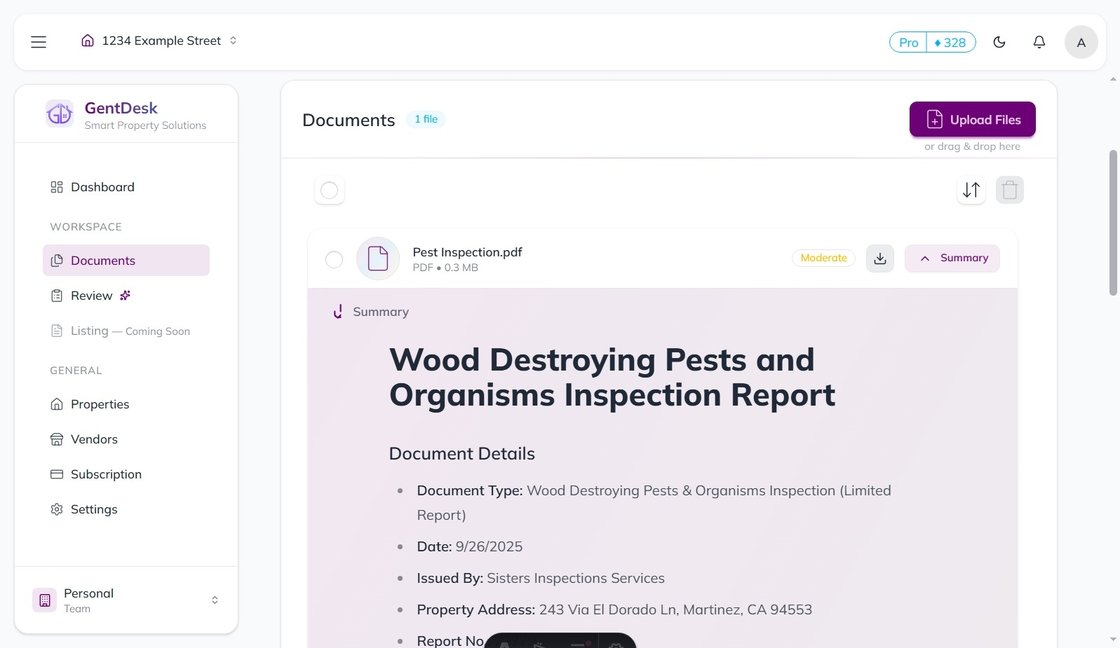Viewport: 1120px width, 648px height.
Task: Download Pest Inspection.pdf using the download icon
Action: pos(879,258)
